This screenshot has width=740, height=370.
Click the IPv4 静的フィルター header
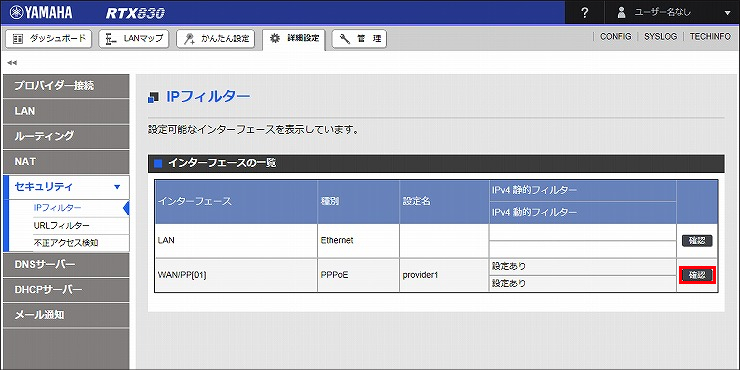(582, 191)
